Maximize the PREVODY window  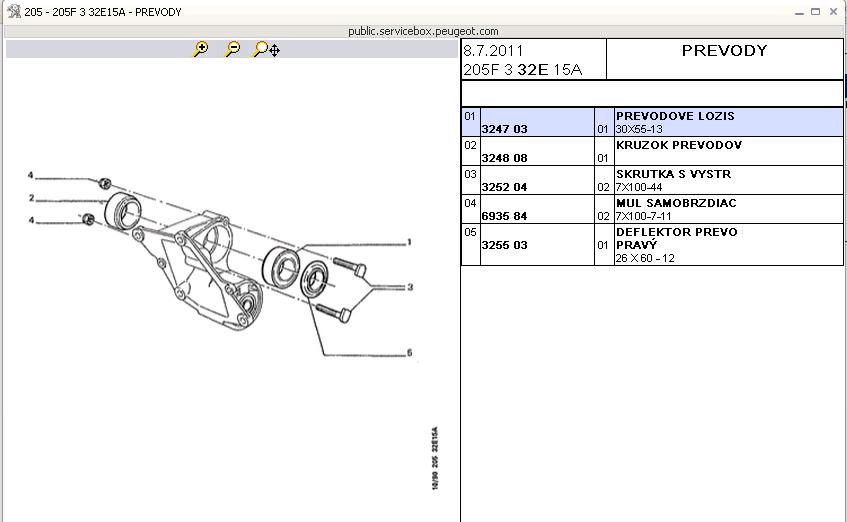817,11
